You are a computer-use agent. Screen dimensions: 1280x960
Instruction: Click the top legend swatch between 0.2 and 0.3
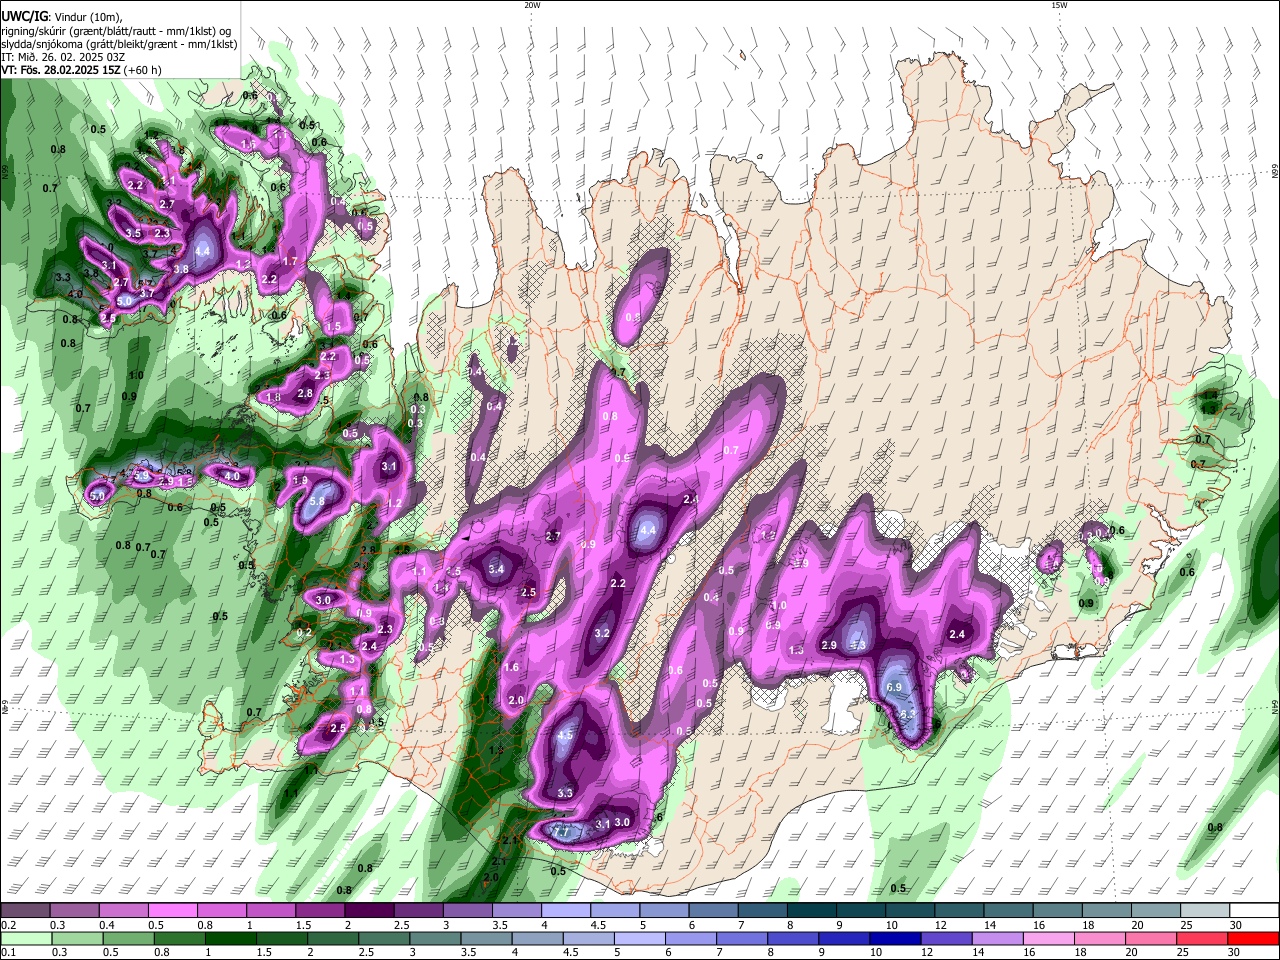click(x=24, y=911)
